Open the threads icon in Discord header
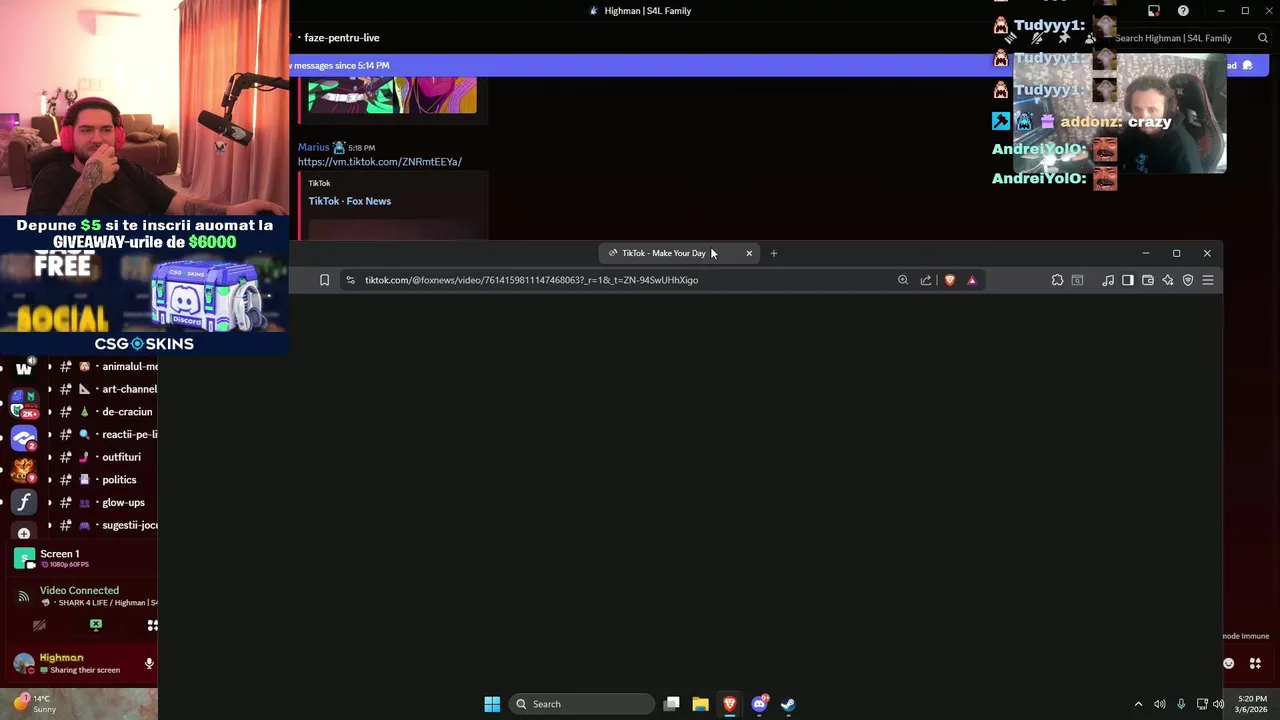Viewport: 1280px width, 720px height. [1011, 38]
